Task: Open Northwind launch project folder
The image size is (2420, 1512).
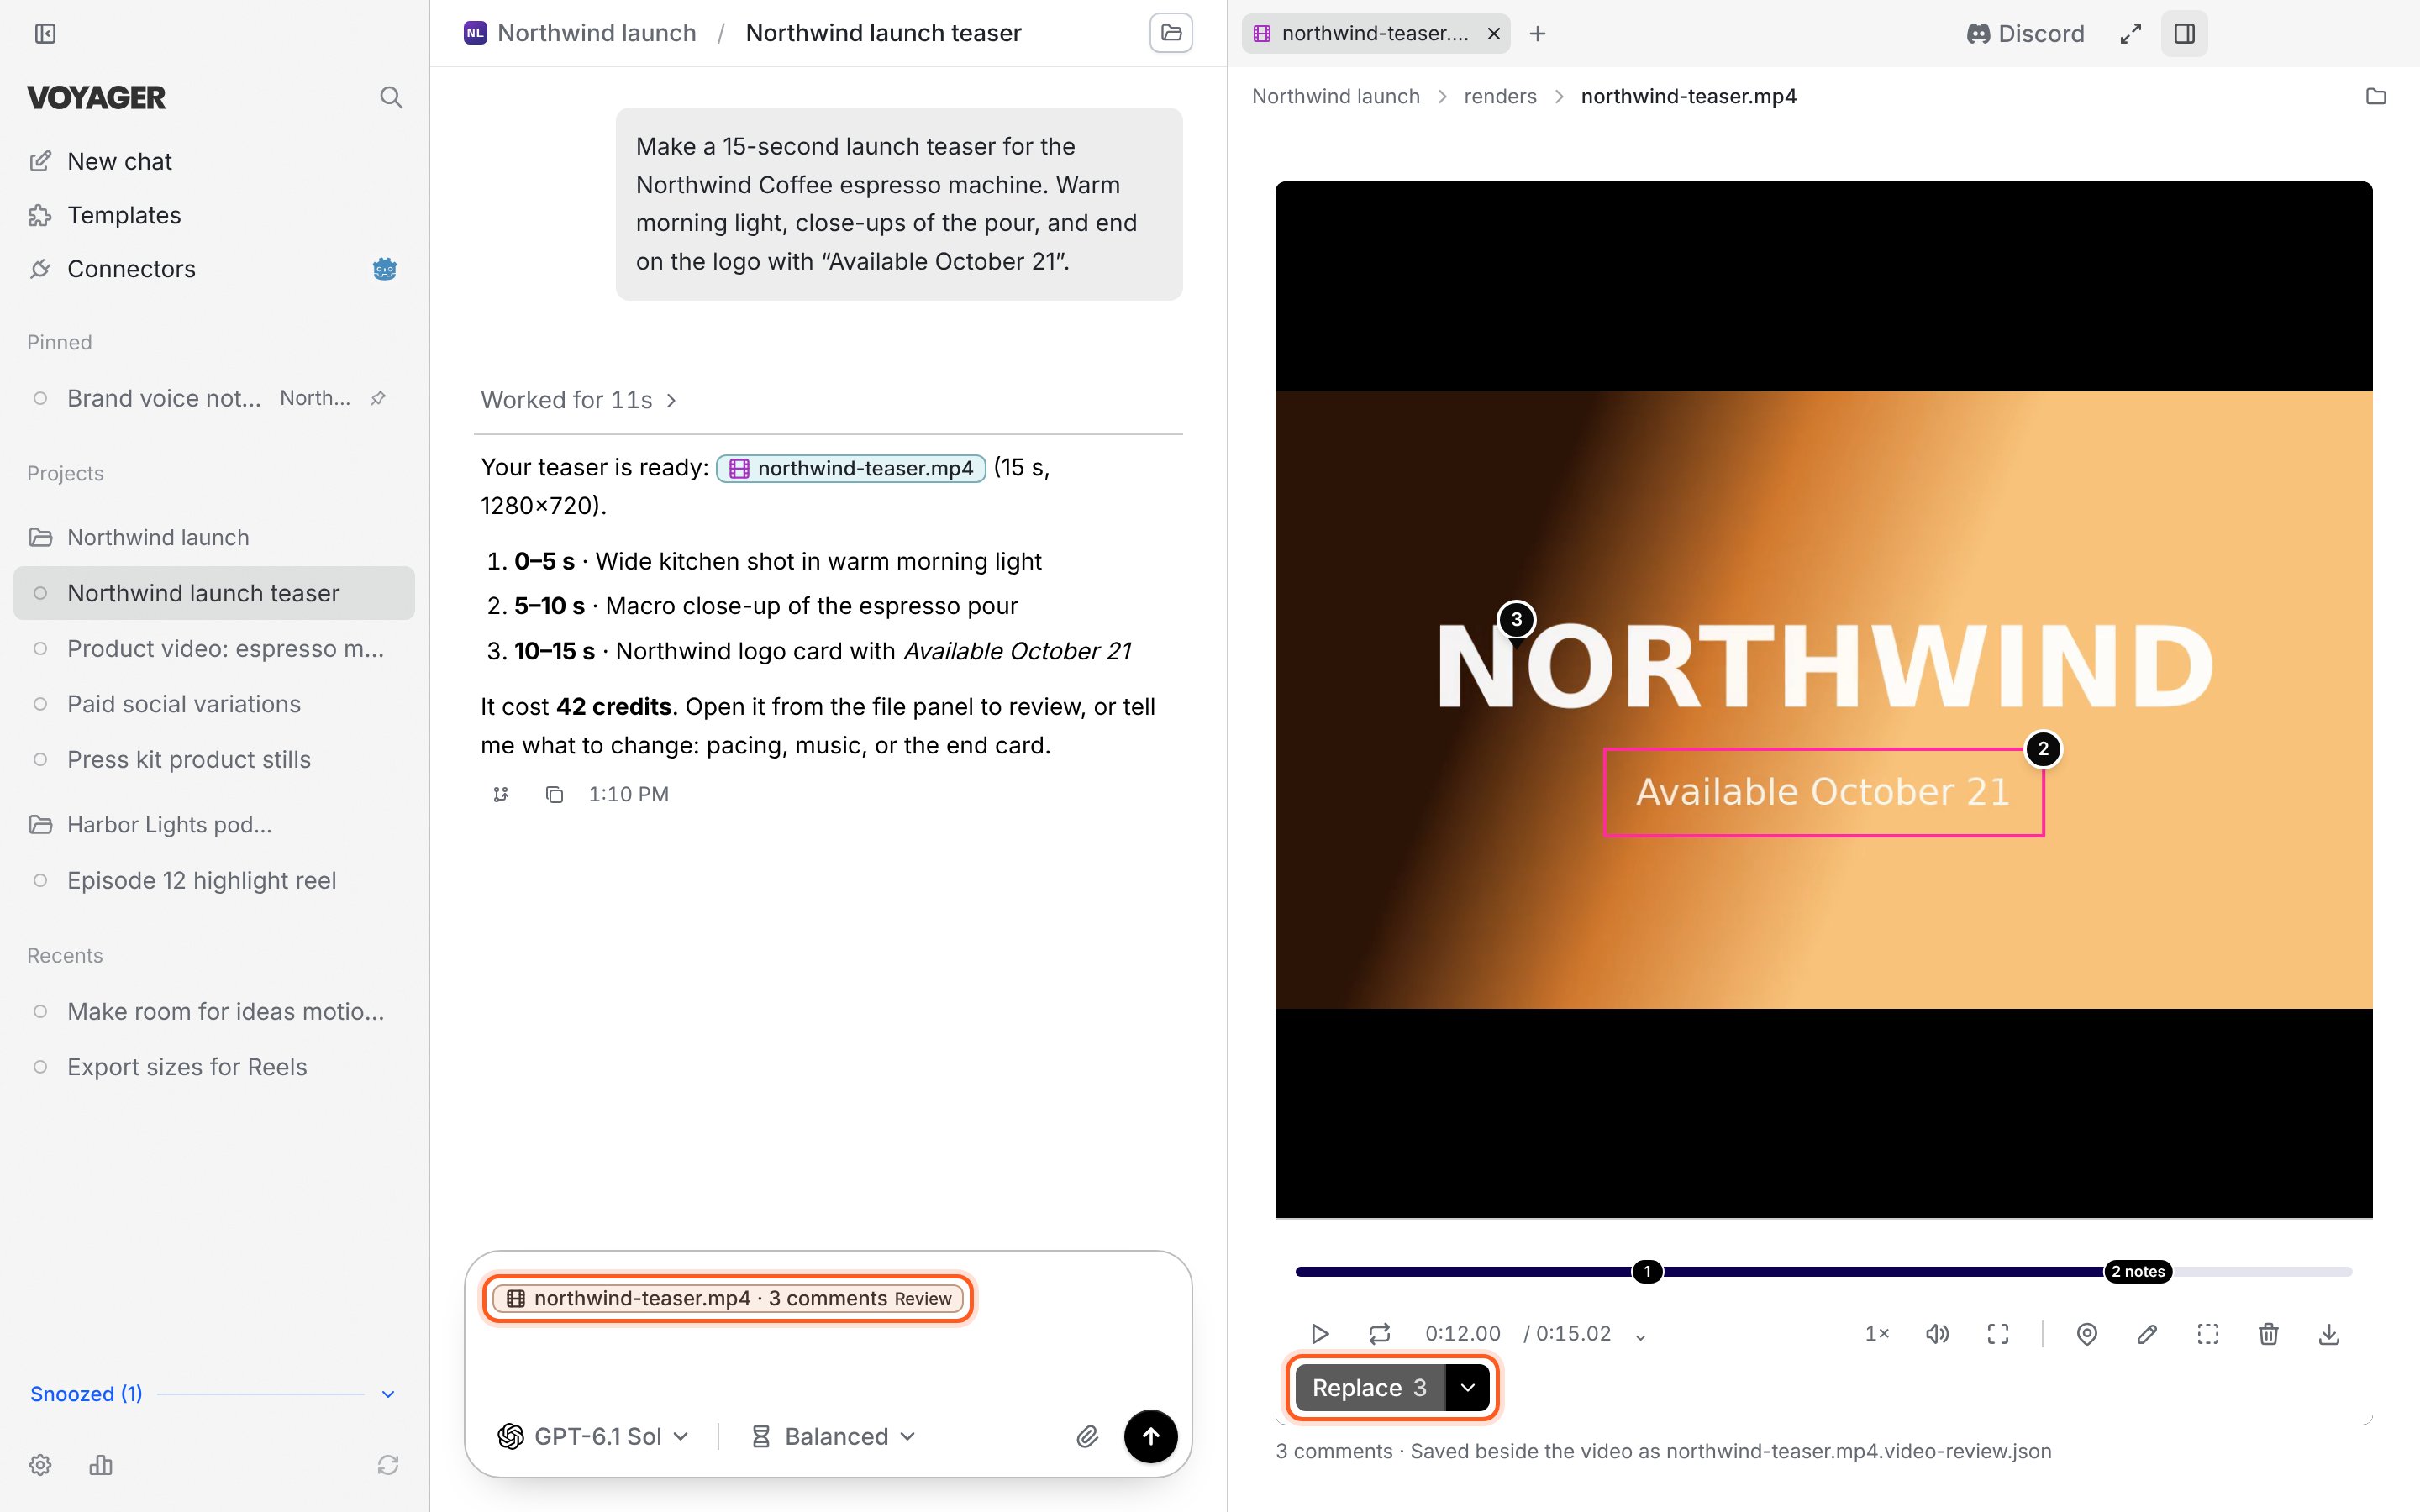Action: 214,537
